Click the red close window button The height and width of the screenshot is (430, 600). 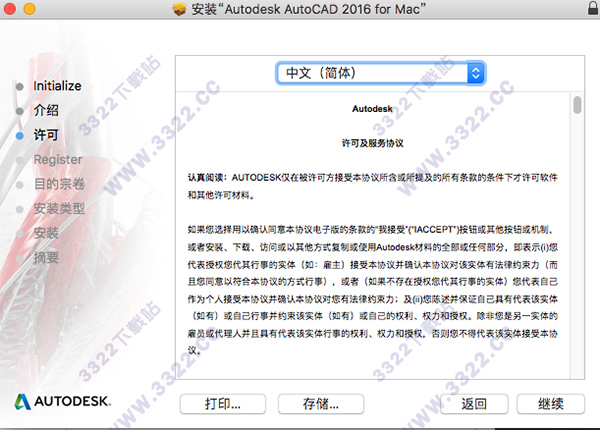point(9,8)
